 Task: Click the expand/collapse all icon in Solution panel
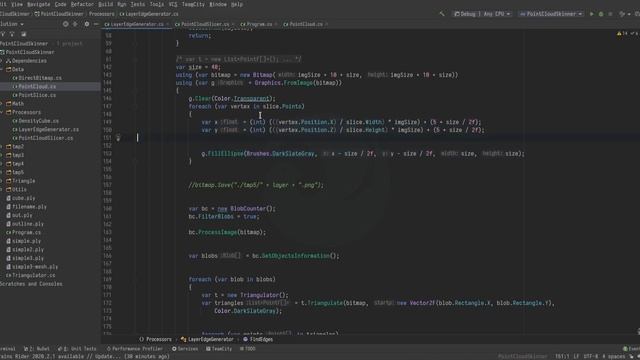point(75,24)
